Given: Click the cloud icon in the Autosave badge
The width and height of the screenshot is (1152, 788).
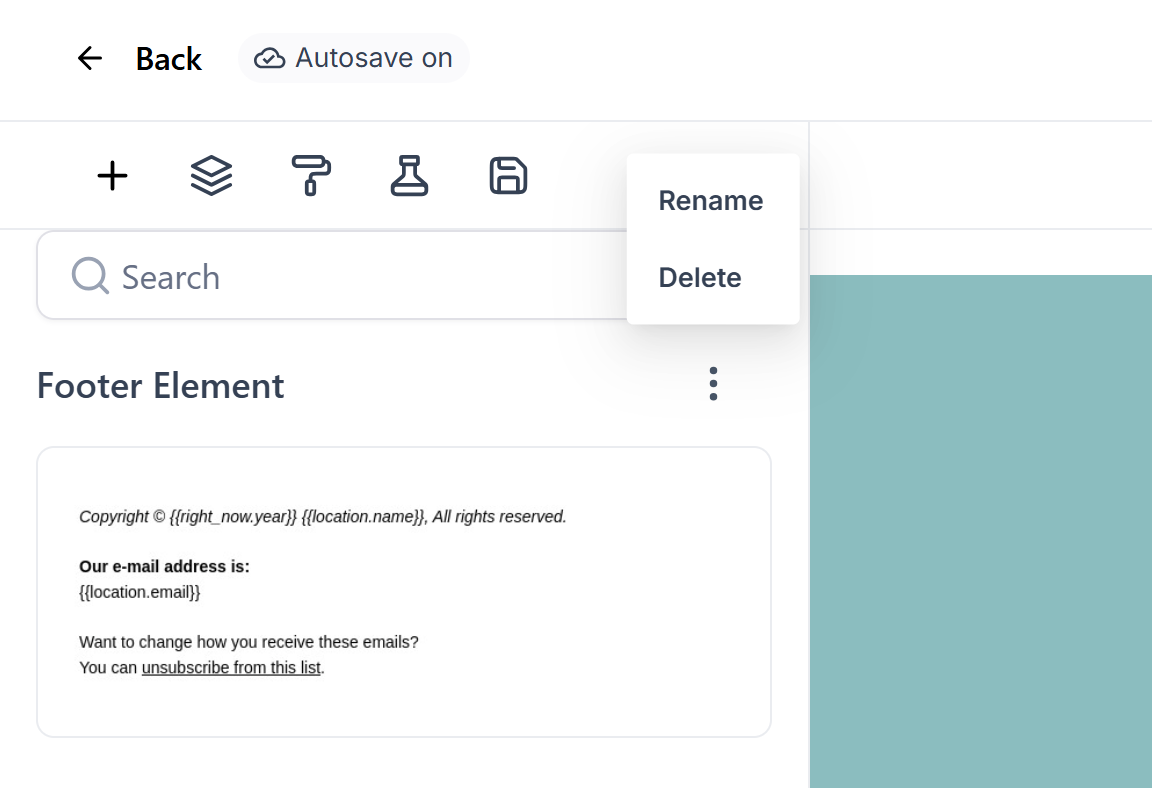Looking at the screenshot, I should click(x=270, y=57).
